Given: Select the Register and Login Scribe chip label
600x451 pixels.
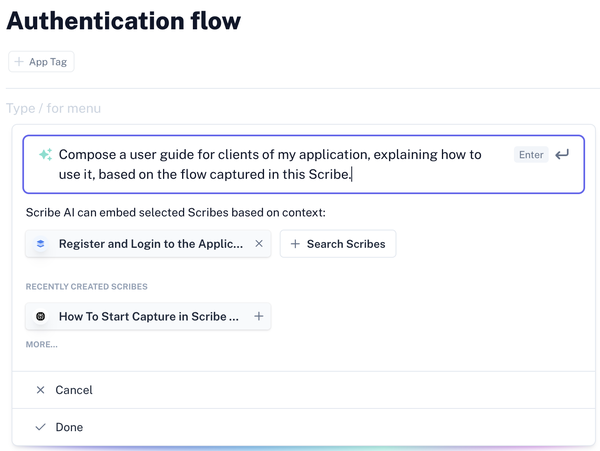Looking at the screenshot, I should (151, 243).
